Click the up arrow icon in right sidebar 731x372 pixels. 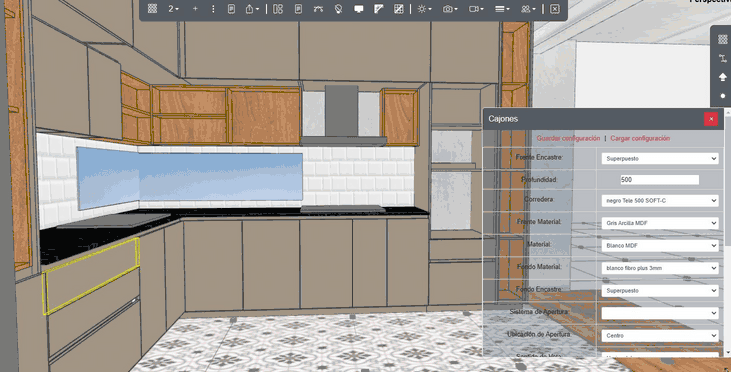coord(723,76)
